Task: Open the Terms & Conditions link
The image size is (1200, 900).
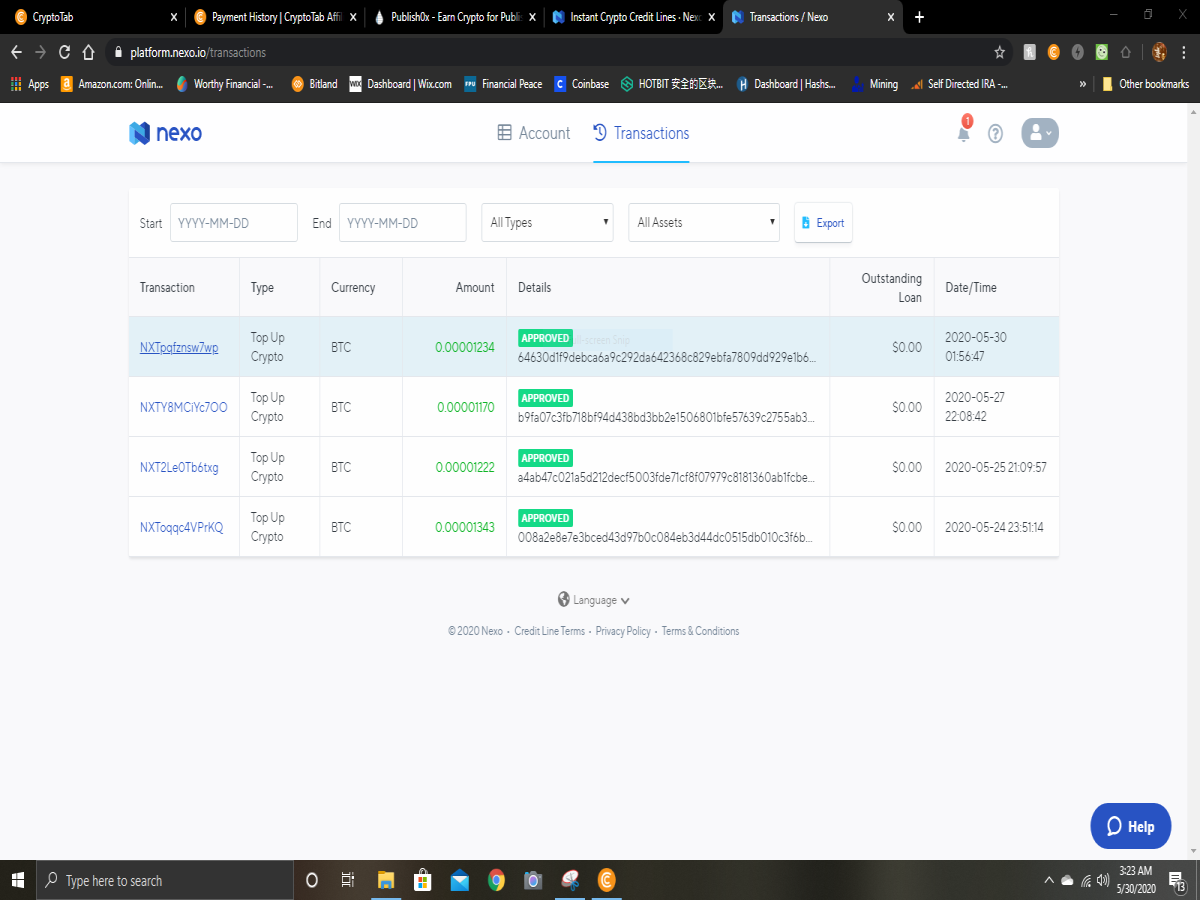Action: (700, 631)
